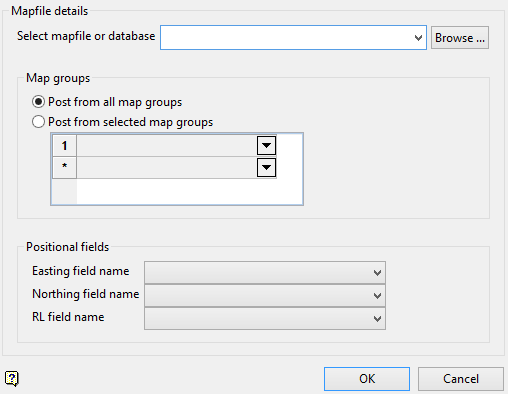Dismiss dialog with the Cancel button

coord(461,379)
